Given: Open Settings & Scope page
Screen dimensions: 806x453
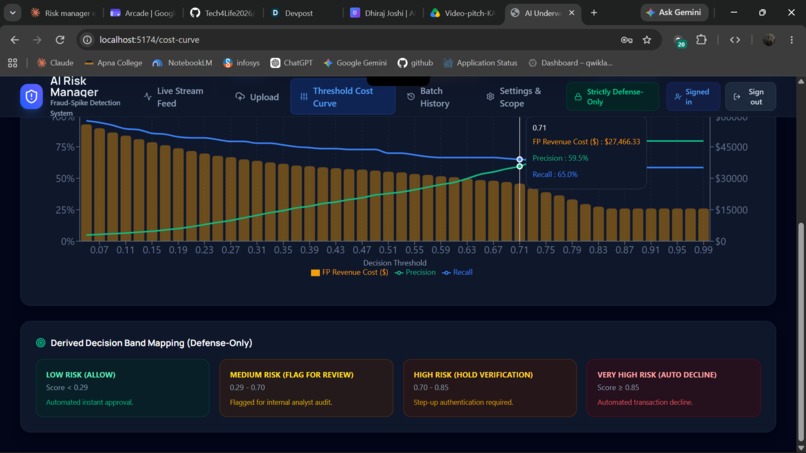Looking at the screenshot, I should click(x=514, y=97).
